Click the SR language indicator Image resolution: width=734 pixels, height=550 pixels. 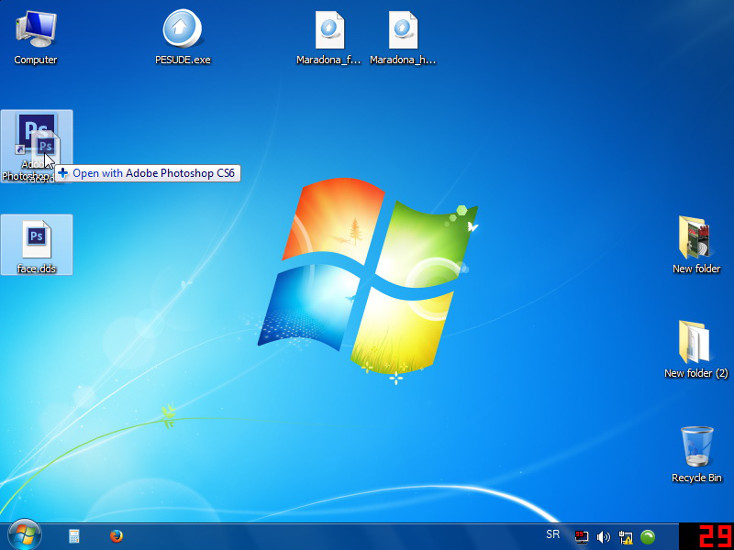click(553, 534)
